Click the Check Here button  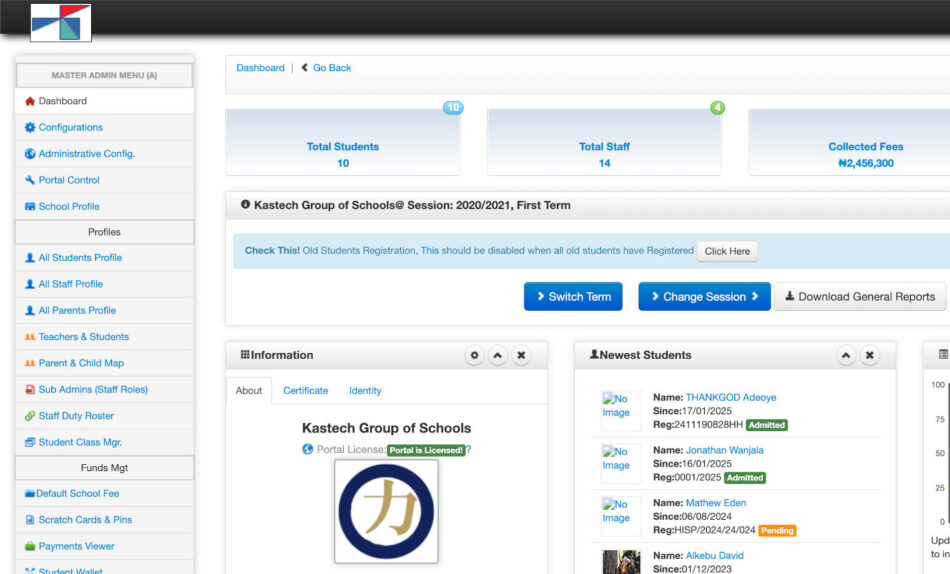[x=727, y=251]
